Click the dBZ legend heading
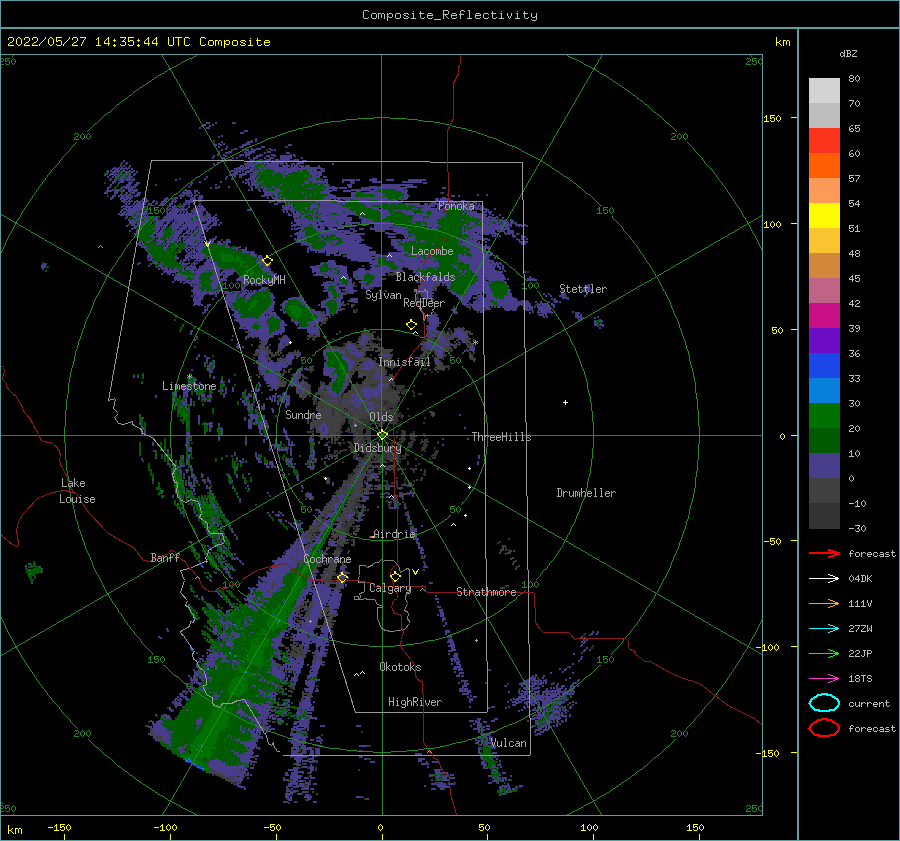 pos(848,53)
